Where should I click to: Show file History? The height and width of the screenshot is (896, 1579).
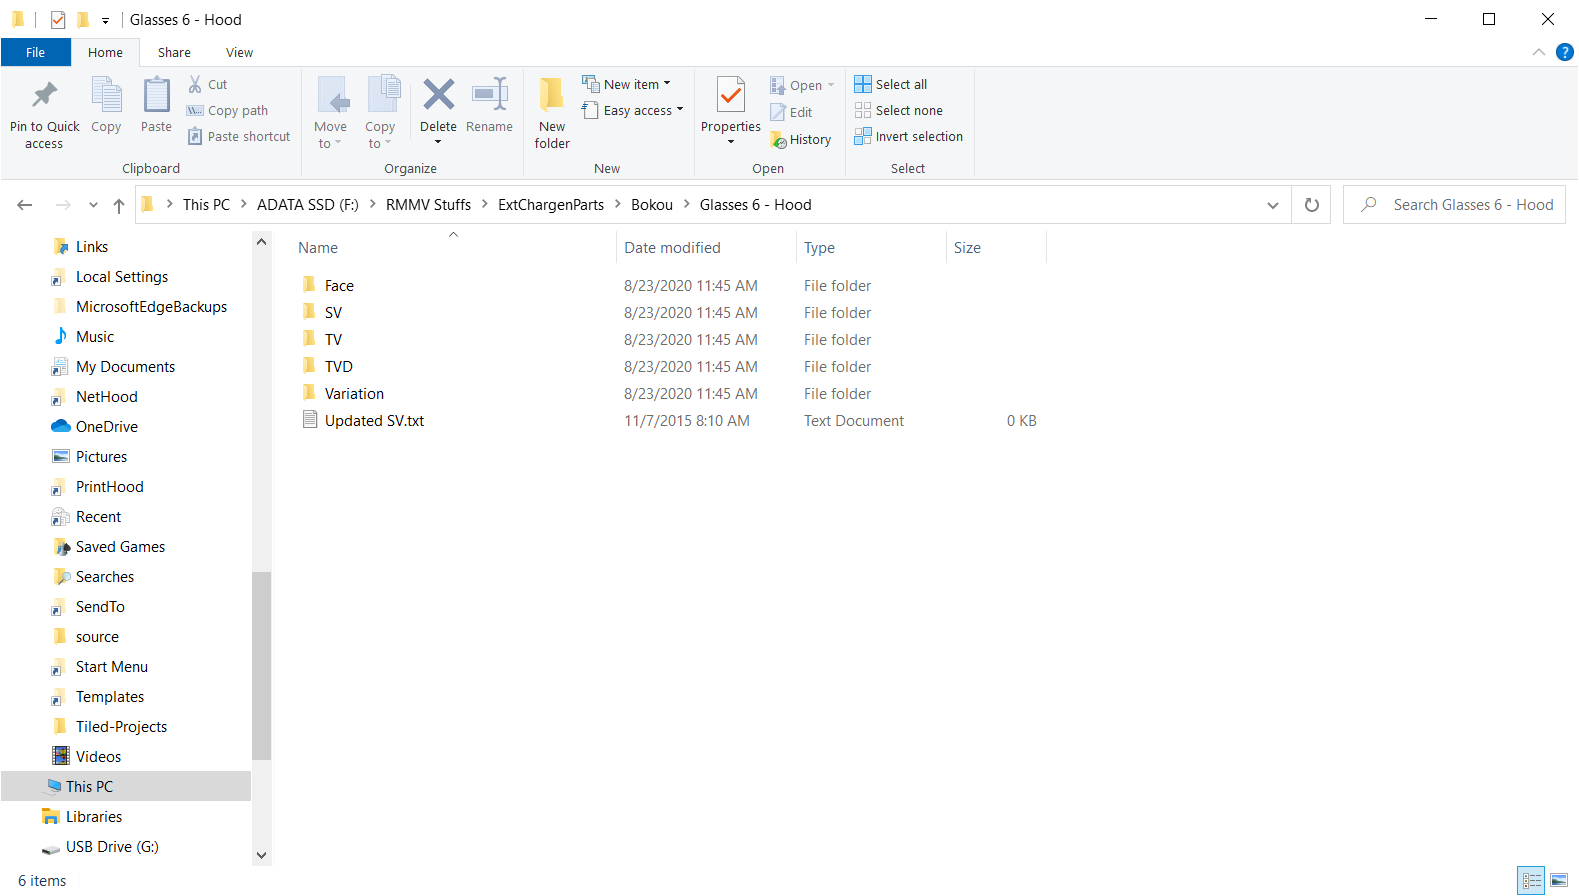(x=801, y=140)
